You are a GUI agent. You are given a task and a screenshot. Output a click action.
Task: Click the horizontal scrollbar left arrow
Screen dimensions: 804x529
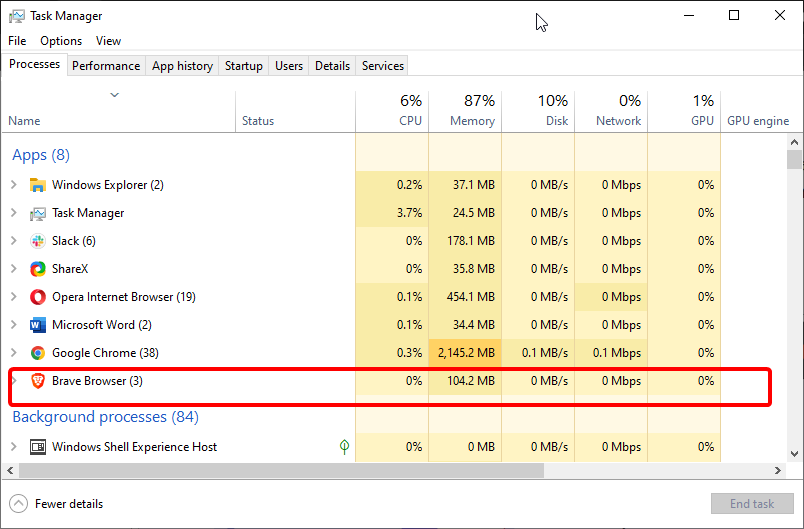[x=10, y=470]
